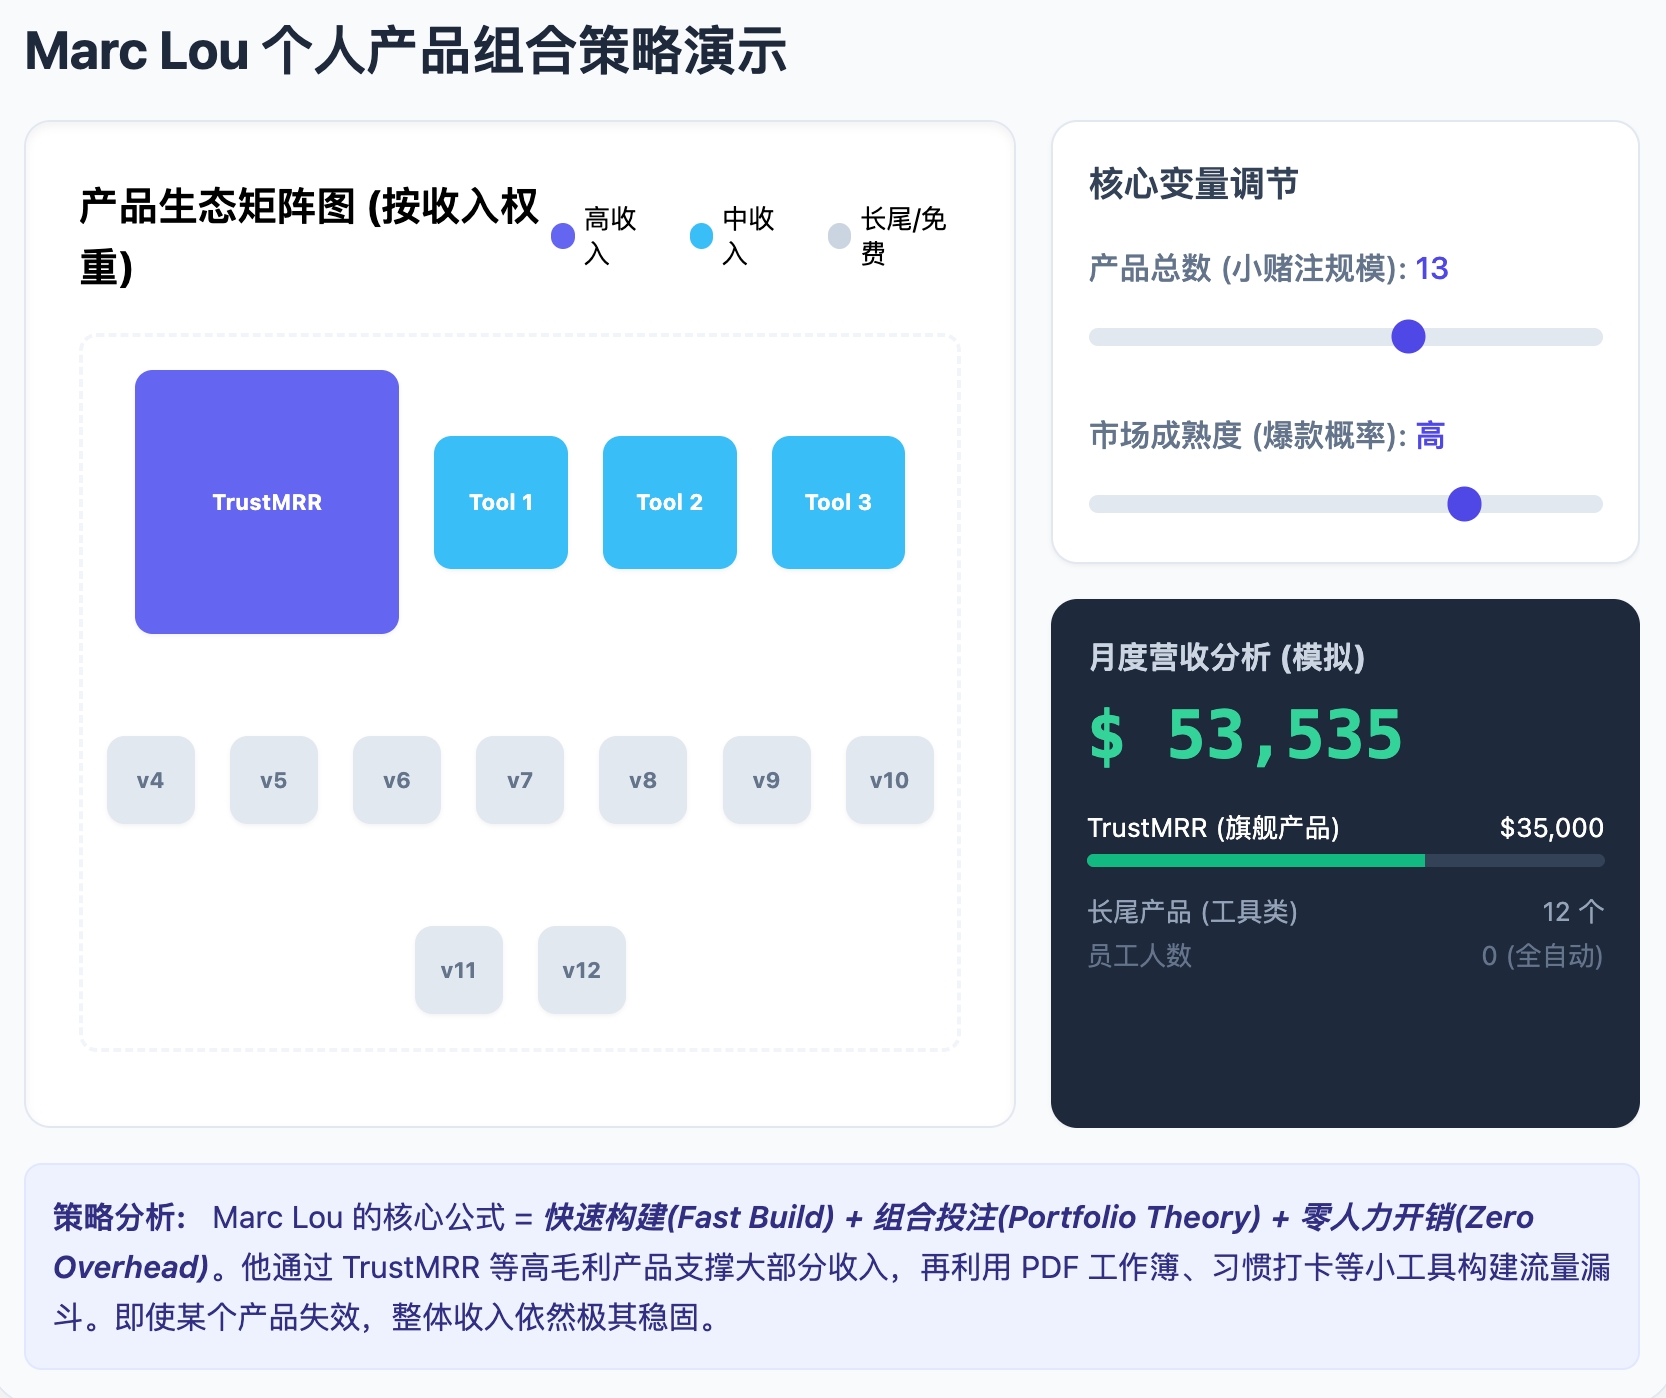The height and width of the screenshot is (1398, 1666).
Task: Click the v8 long-tail product tile
Action: [x=643, y=780]
